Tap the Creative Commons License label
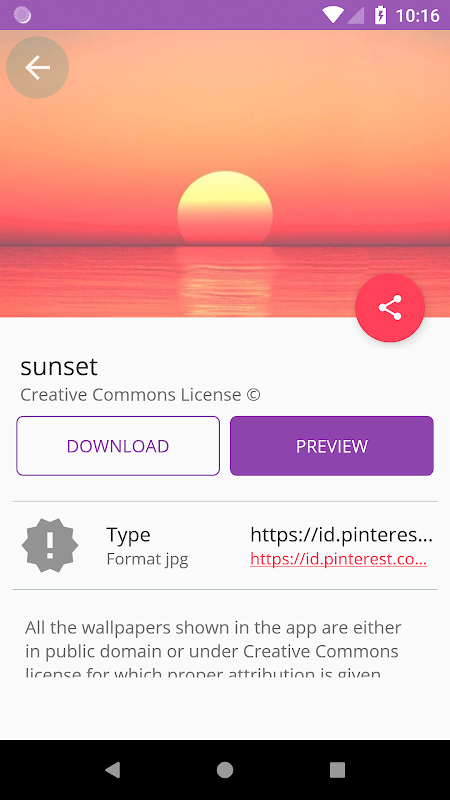The height and width of the screenshot is (800, 450). click(x=140, y=394)
